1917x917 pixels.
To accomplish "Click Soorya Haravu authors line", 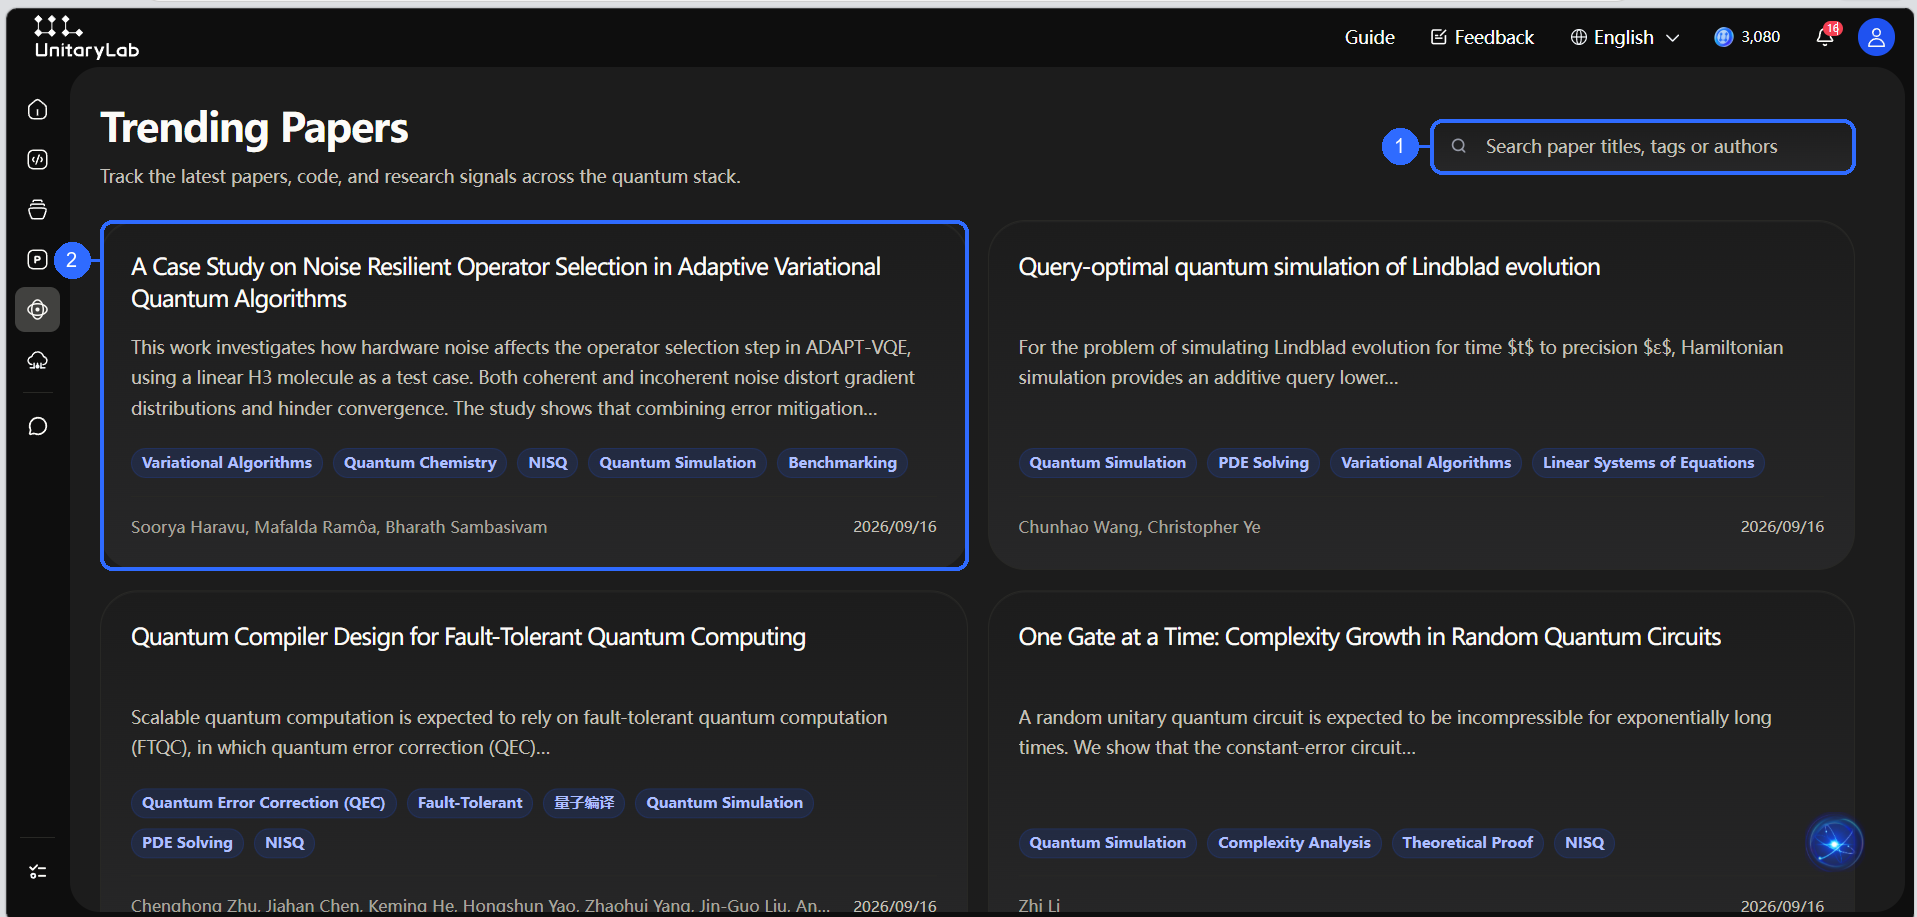I will coord(339,527).
